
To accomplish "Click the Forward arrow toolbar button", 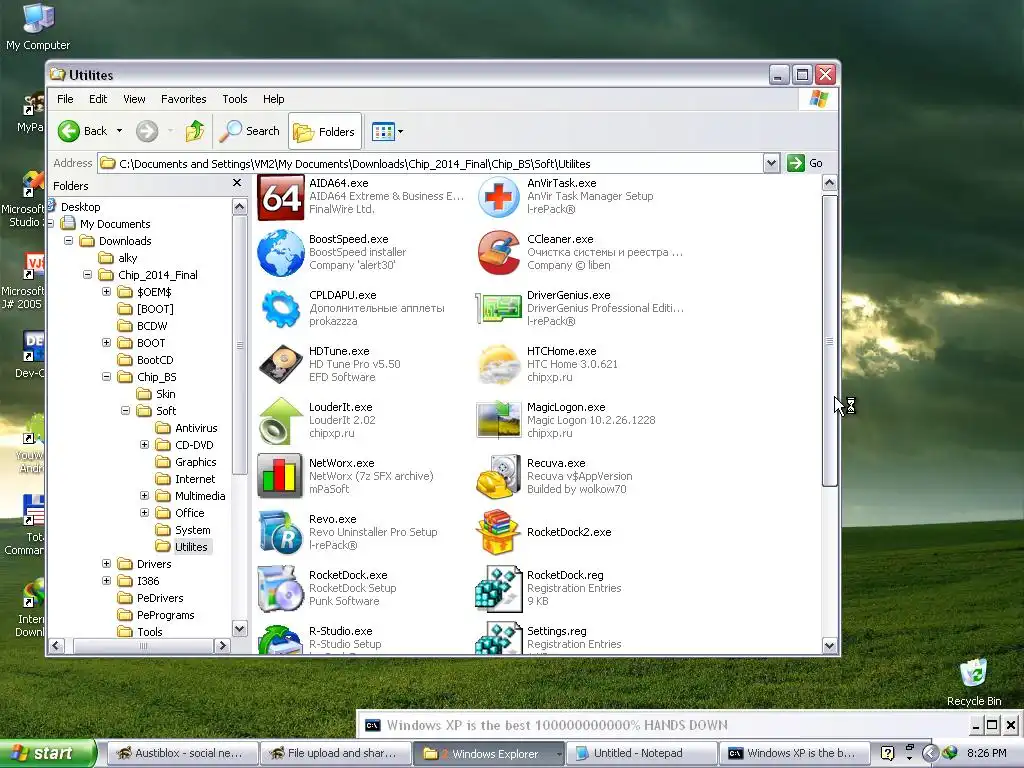I will click(x=147, y=131).
